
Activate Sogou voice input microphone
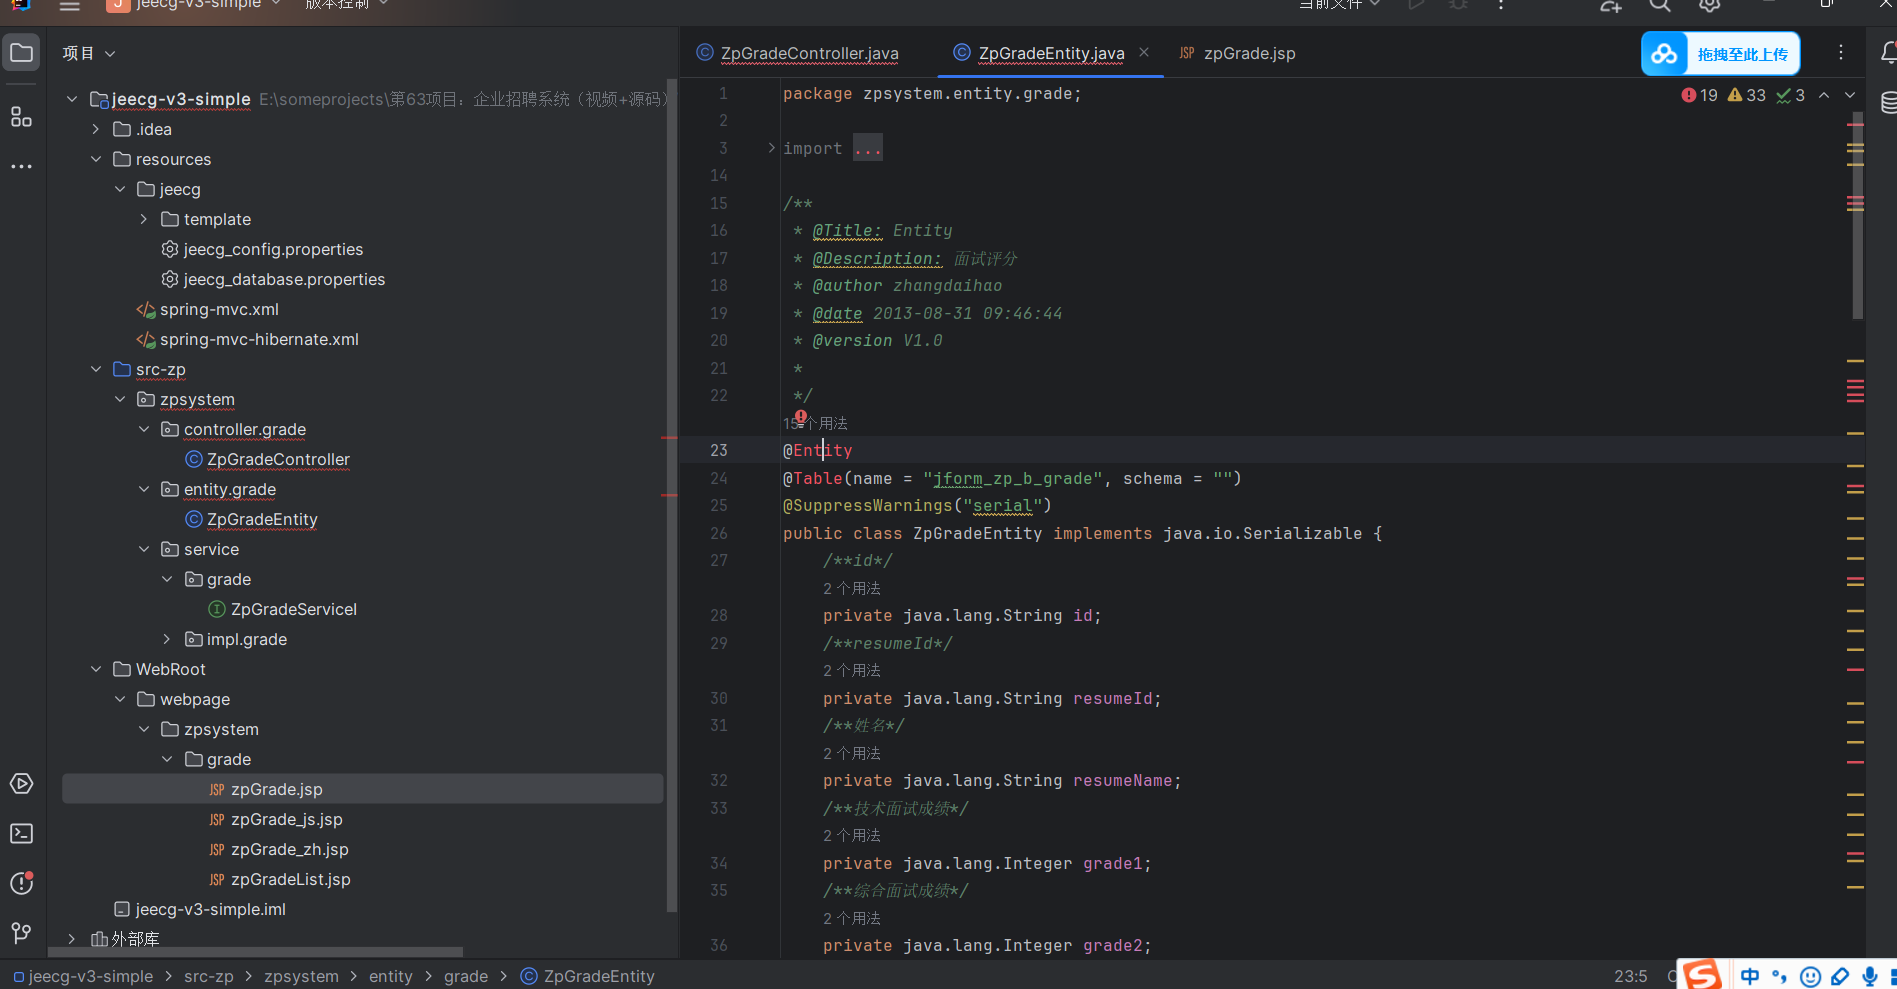pyautogui.click(x=1869, y=977)
